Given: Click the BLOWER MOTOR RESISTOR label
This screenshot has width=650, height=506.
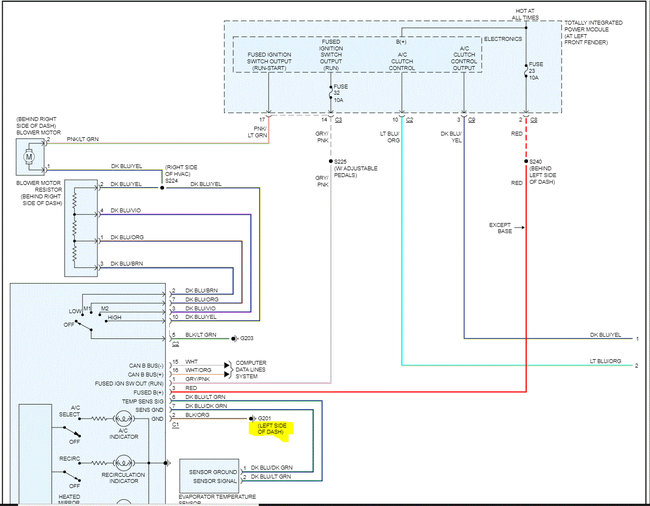Looking at the screenshot, I should (x=39, y=186).
